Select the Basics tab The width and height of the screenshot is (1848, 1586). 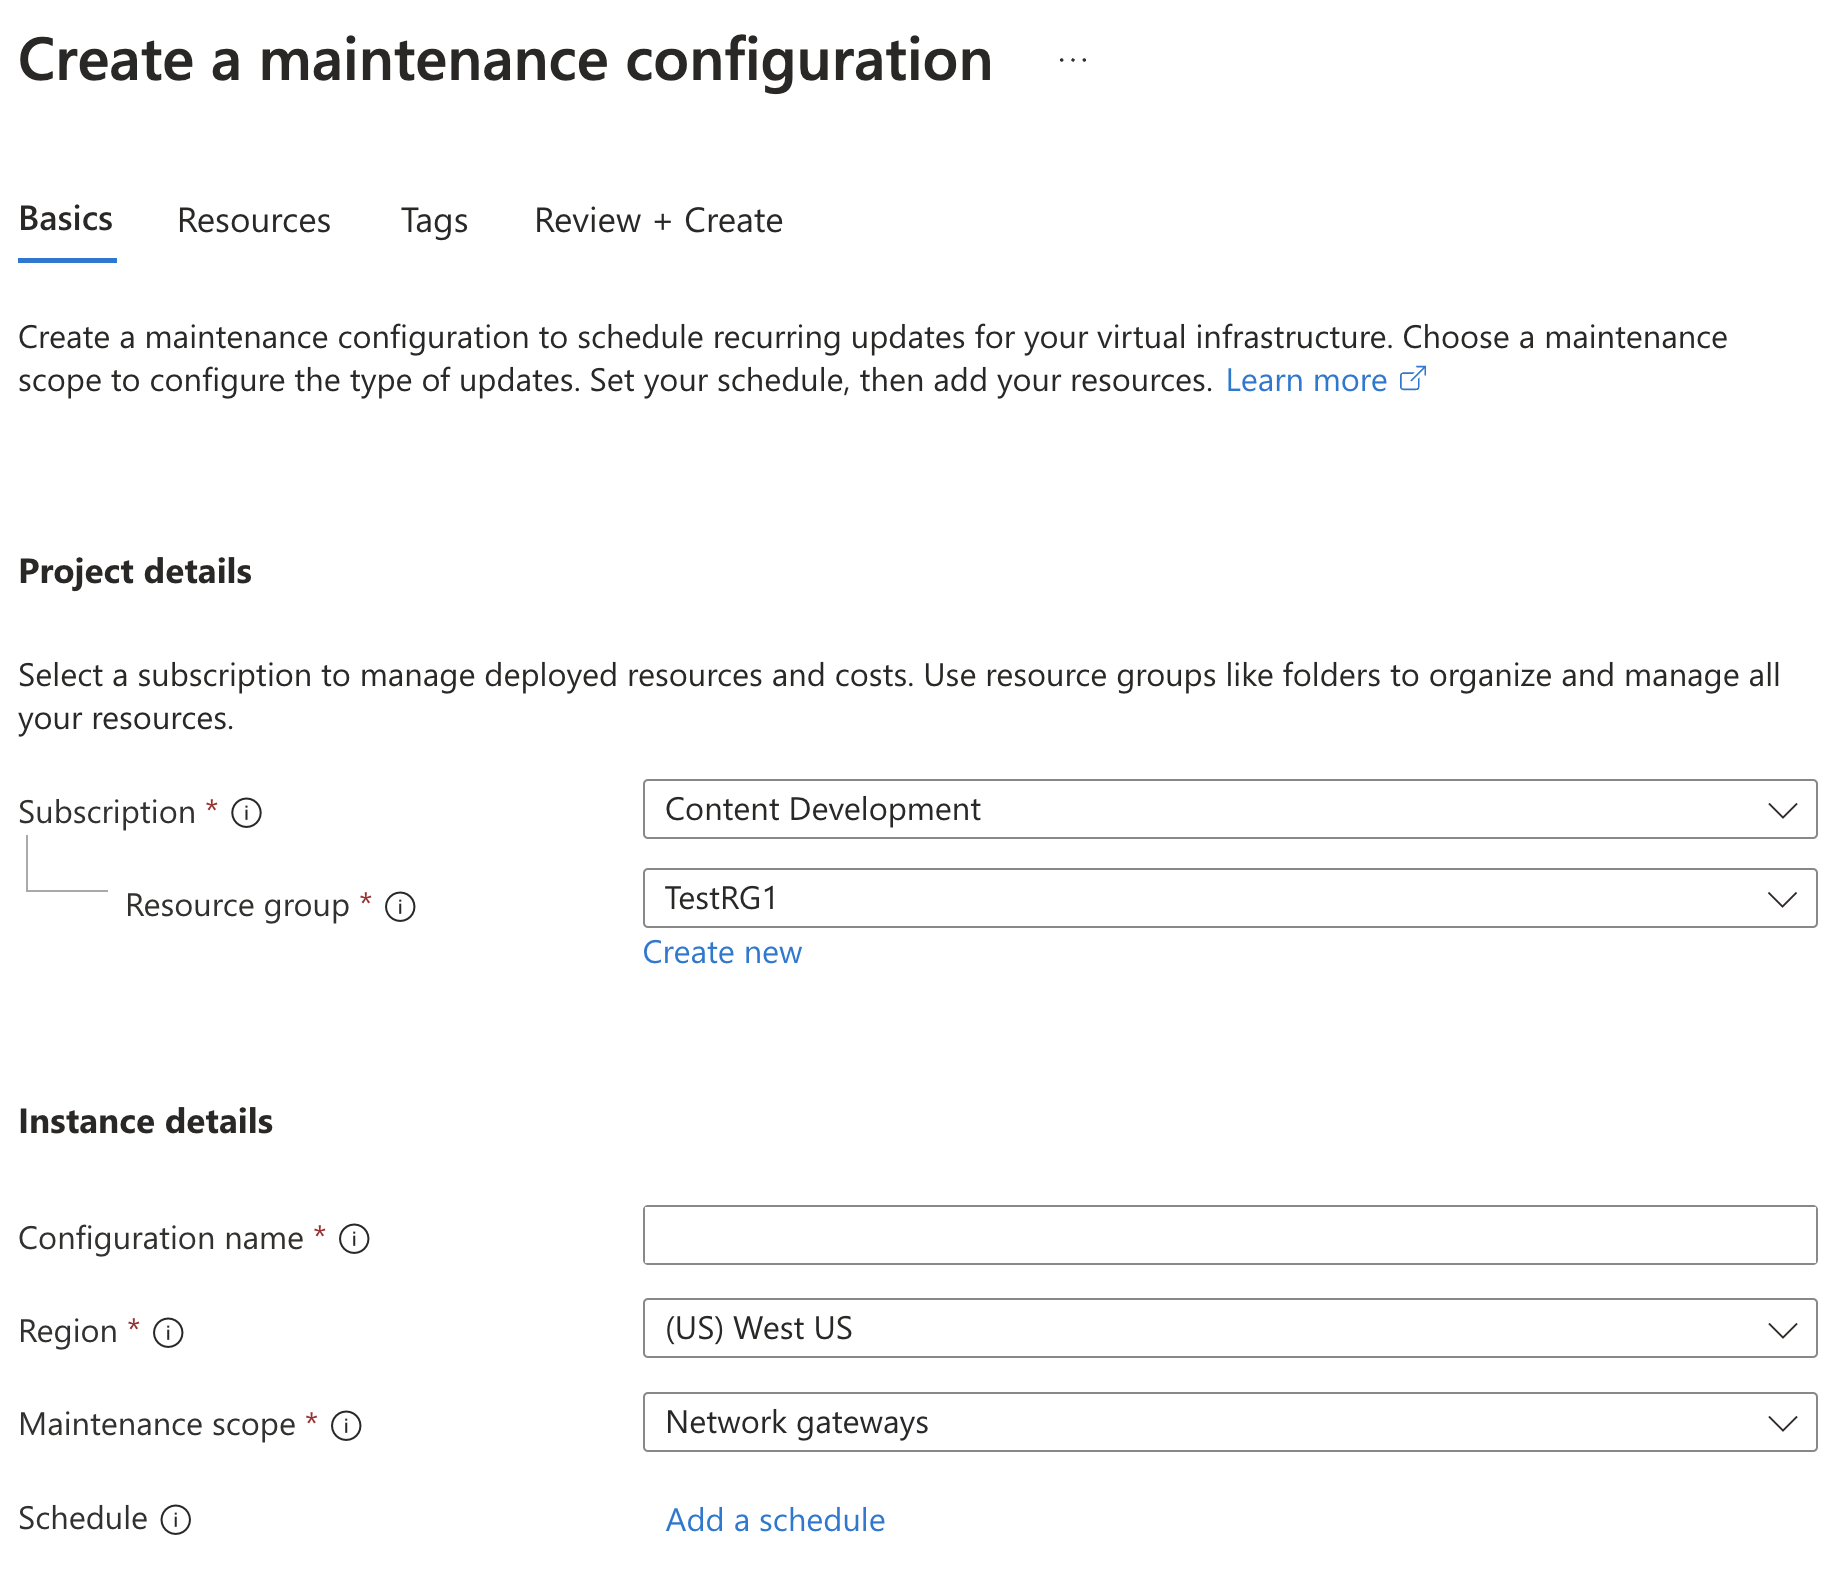66,219
